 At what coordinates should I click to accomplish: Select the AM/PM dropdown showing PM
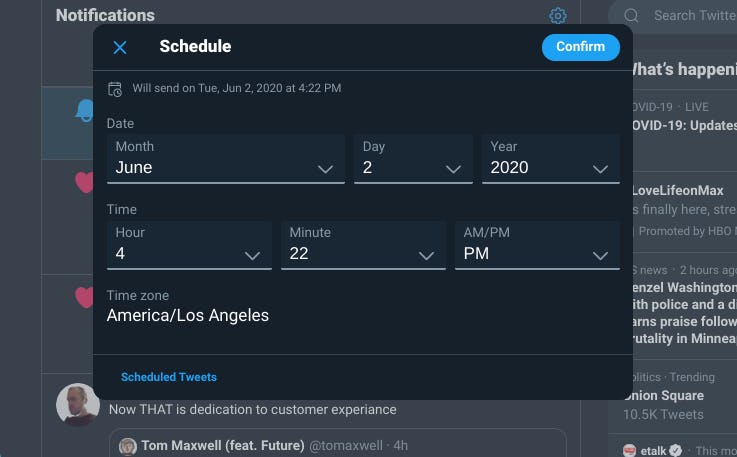point(537,245)
